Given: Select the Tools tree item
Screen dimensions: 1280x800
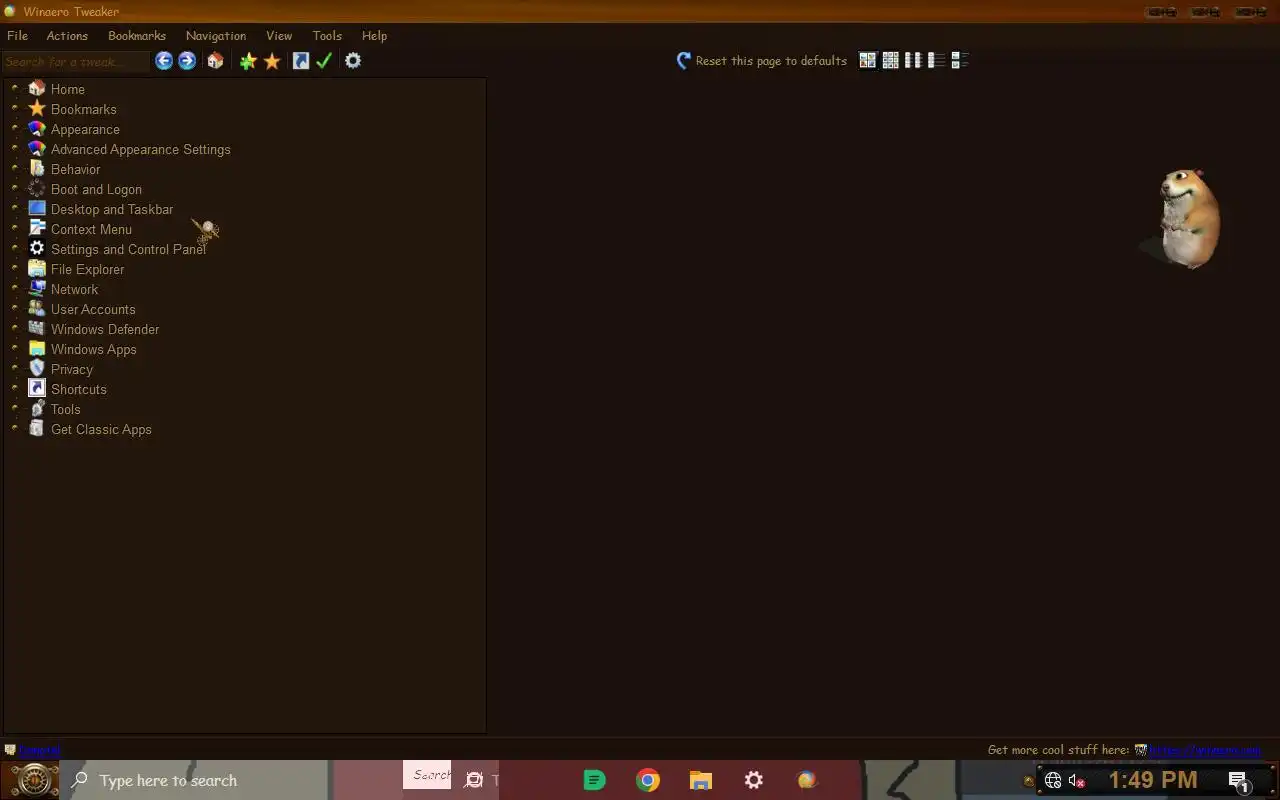Looking at the screenshot, I should pos(65,409).
